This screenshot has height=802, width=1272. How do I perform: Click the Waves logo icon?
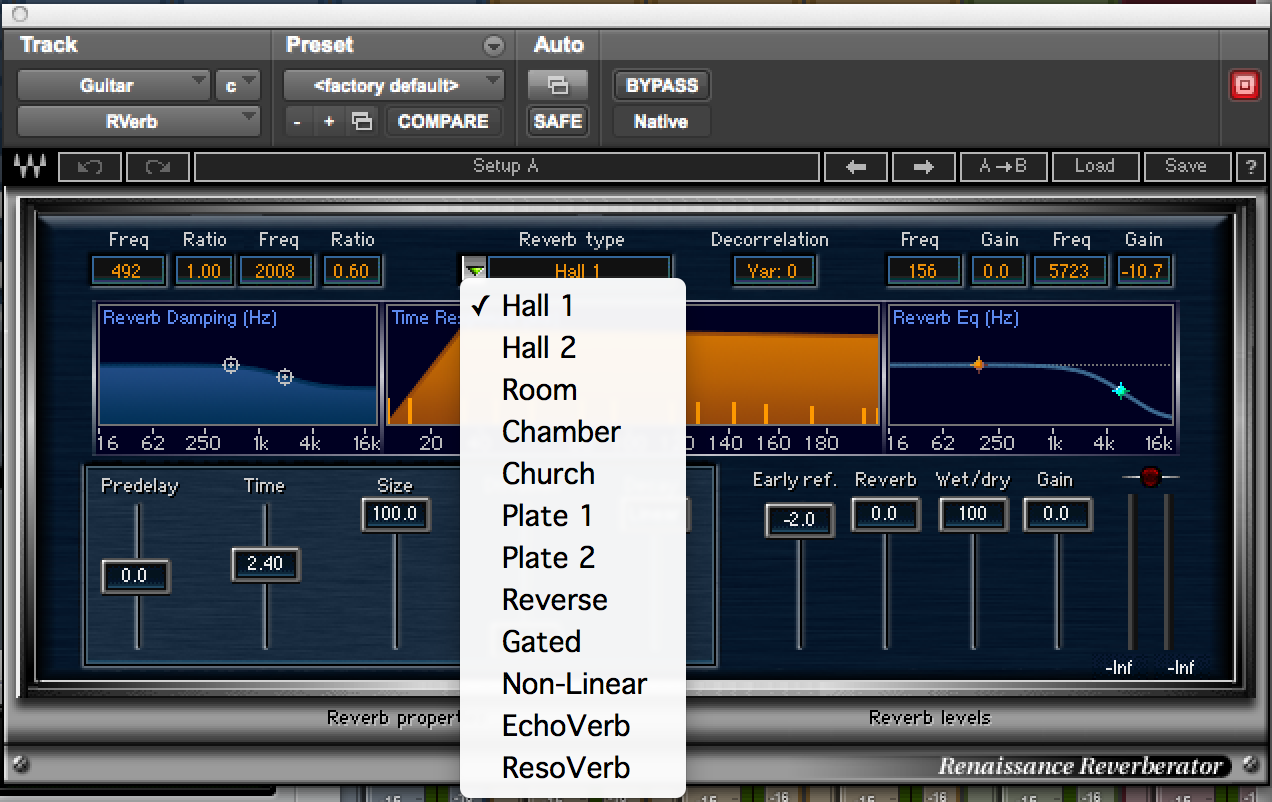[30, 167]
